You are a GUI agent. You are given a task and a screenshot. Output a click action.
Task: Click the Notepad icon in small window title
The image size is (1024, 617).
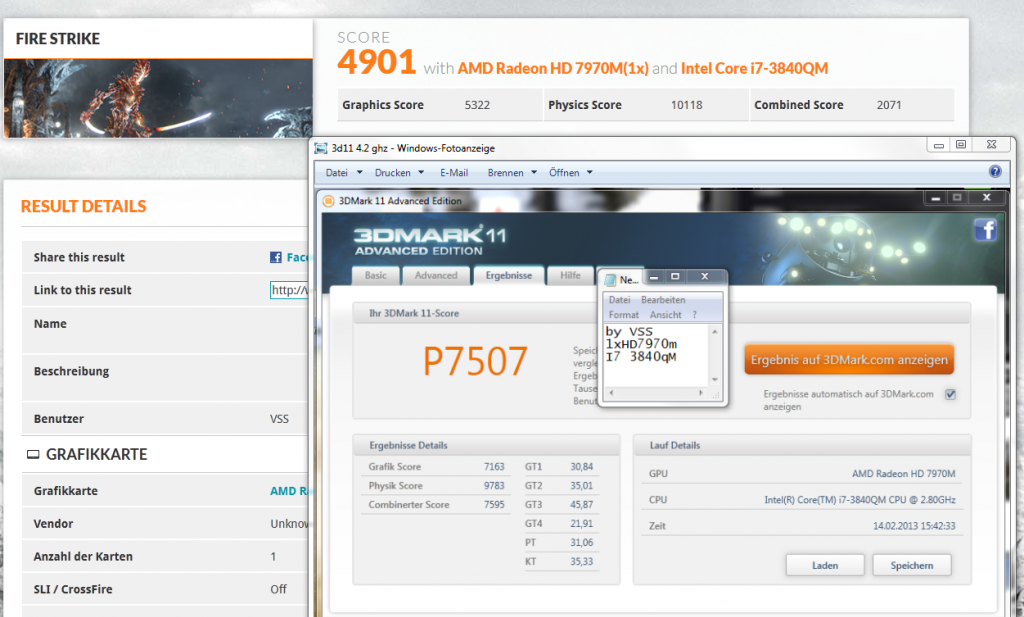610,280
